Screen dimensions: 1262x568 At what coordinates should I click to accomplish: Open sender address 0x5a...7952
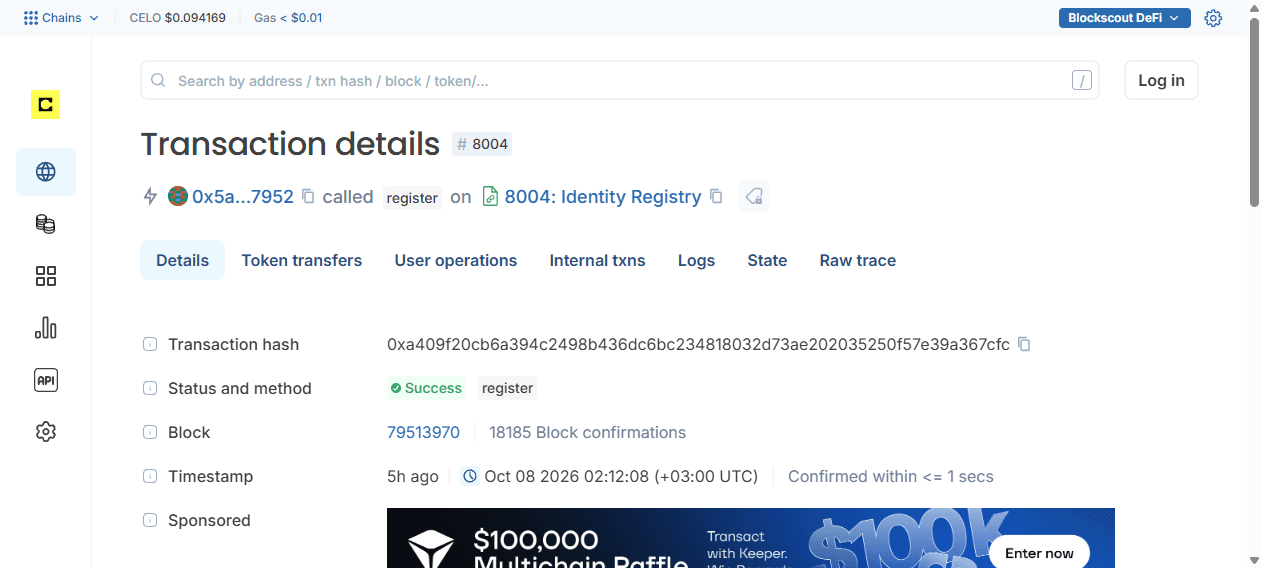(243, 197)
